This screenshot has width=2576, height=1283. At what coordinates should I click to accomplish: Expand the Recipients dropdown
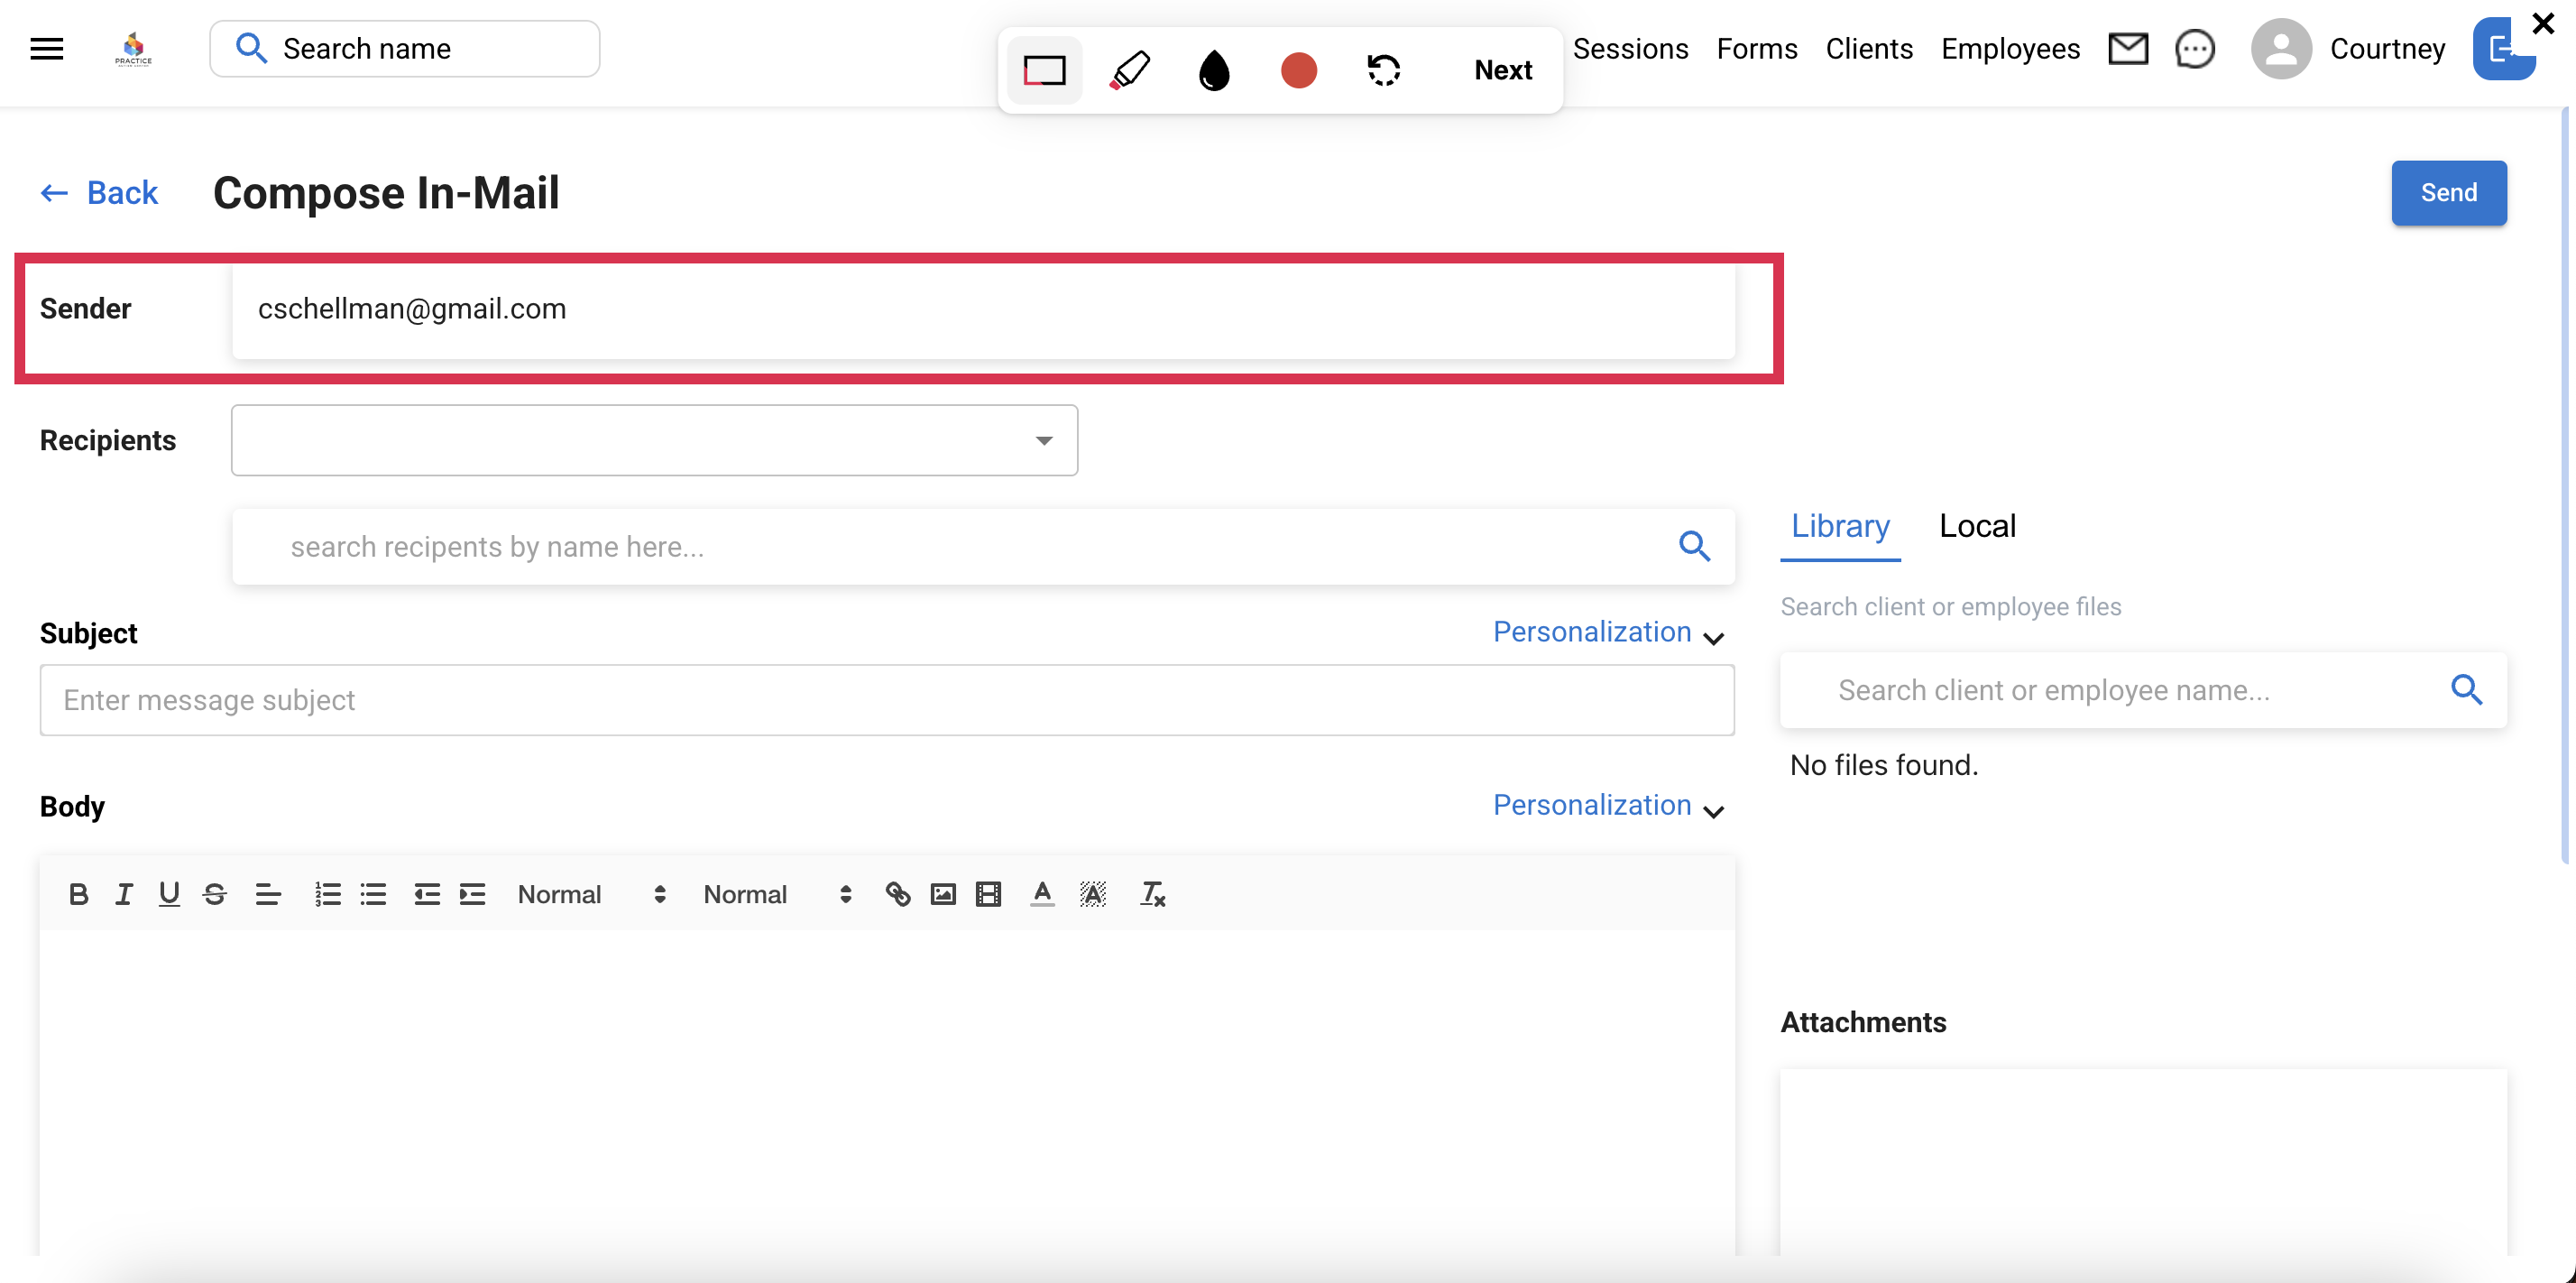(1043, 440)
